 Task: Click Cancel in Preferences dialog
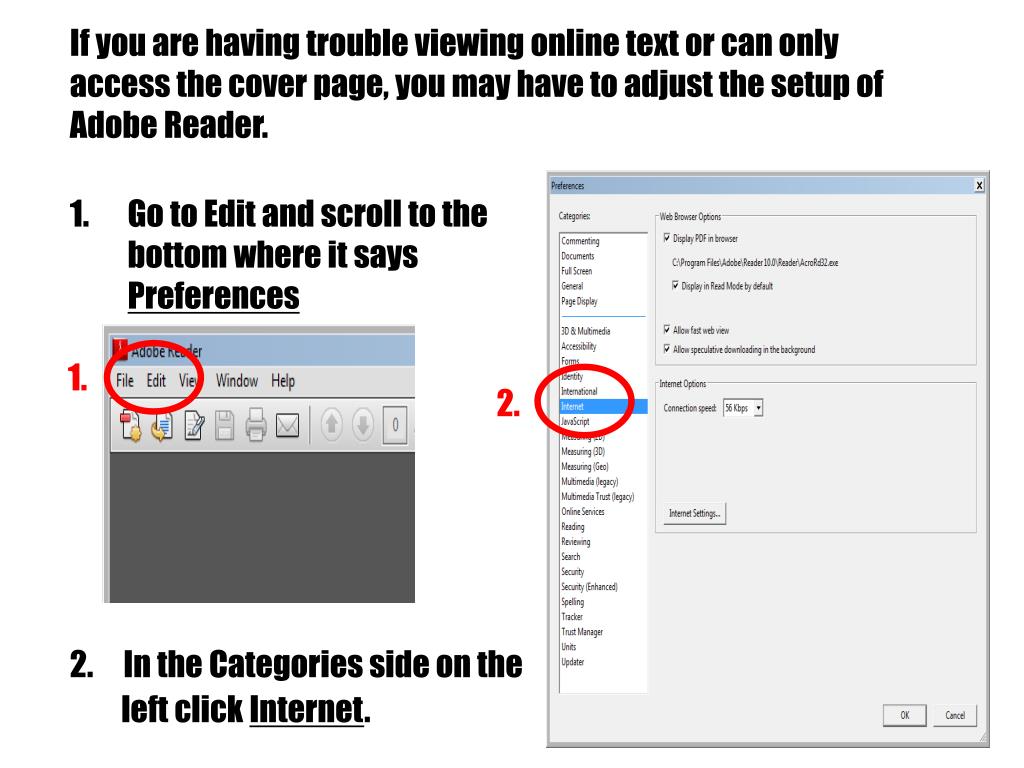point(955,715)
